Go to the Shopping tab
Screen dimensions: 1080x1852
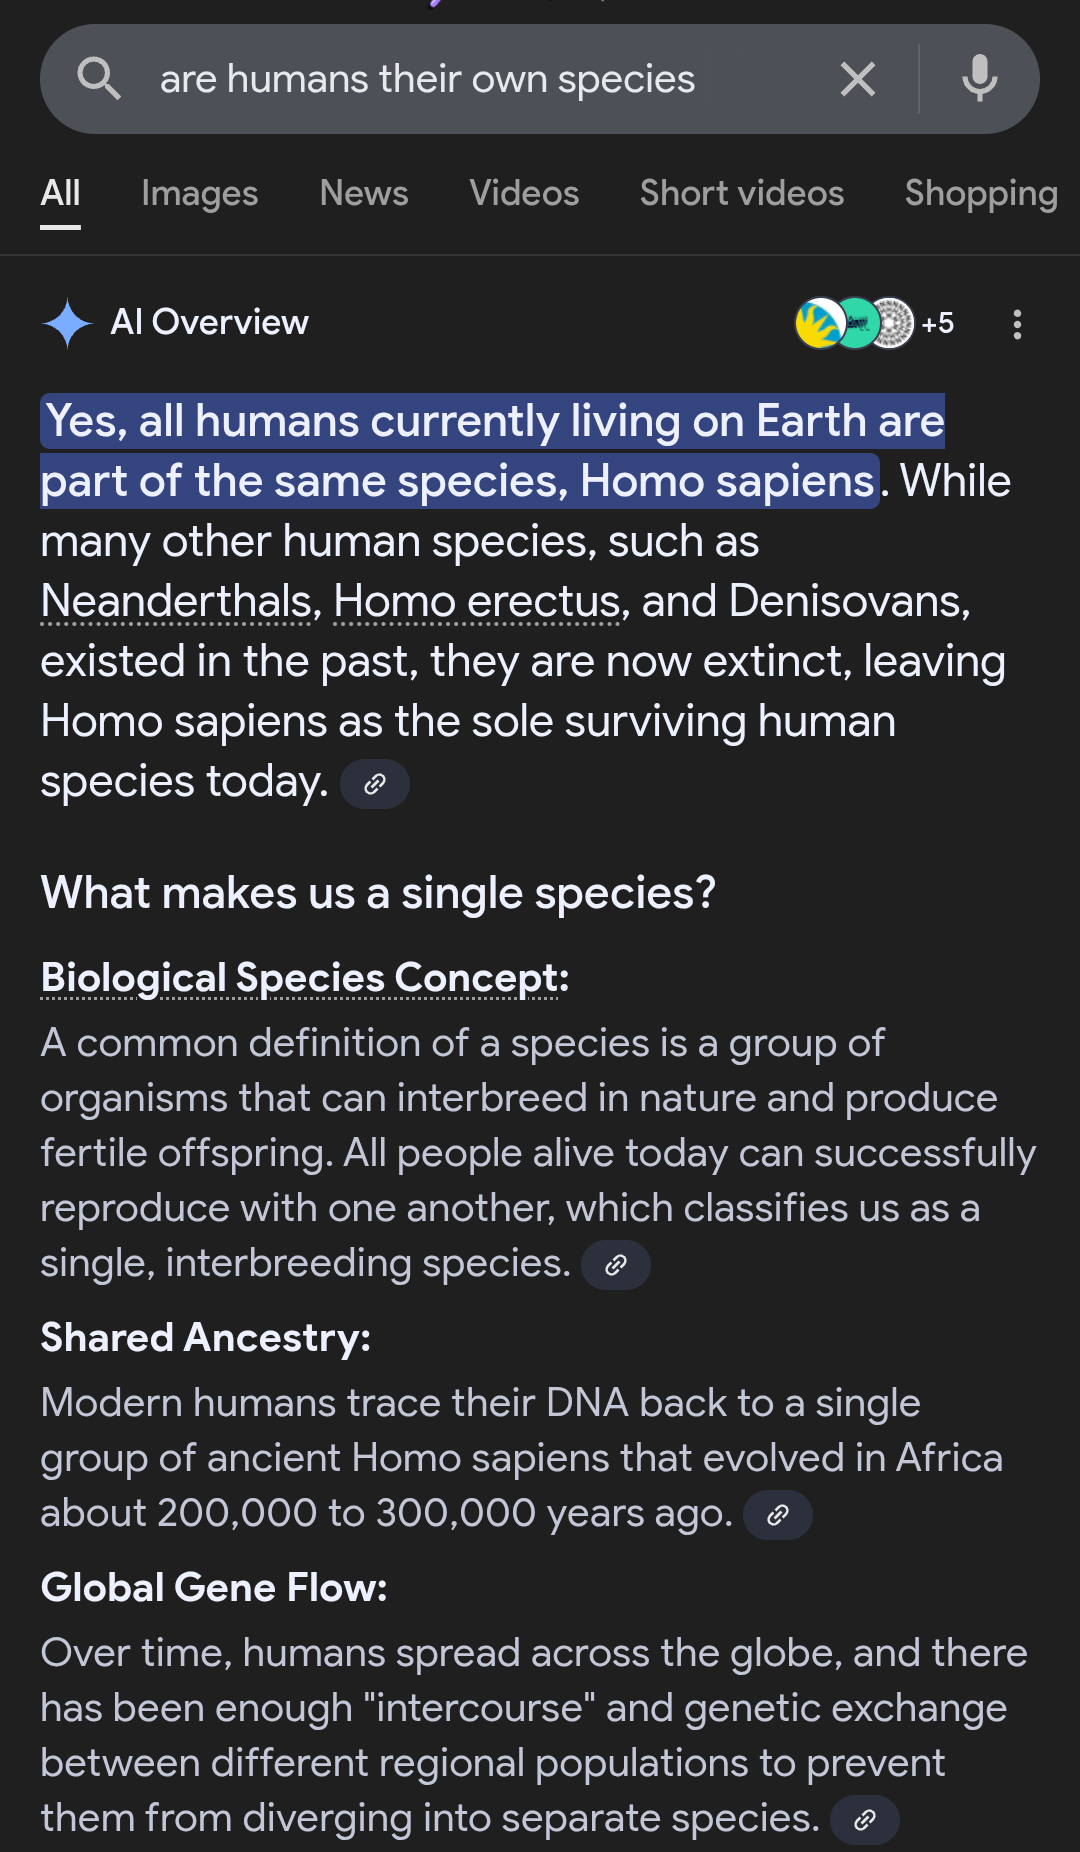tap(981, 193)
